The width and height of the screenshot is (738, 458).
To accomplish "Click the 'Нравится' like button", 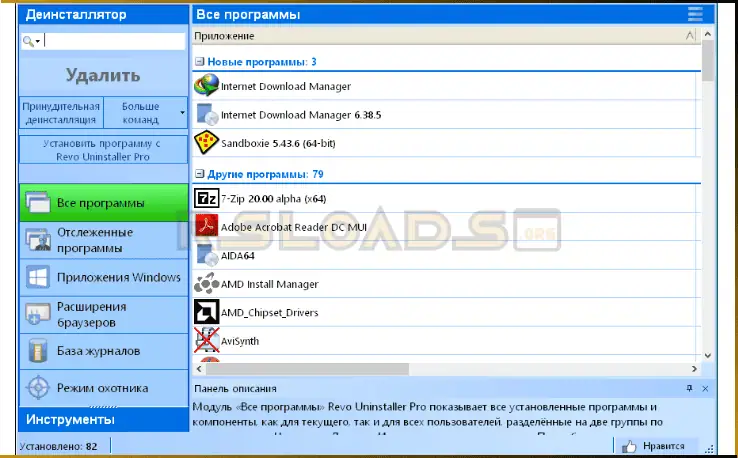I will click(656, 446).
